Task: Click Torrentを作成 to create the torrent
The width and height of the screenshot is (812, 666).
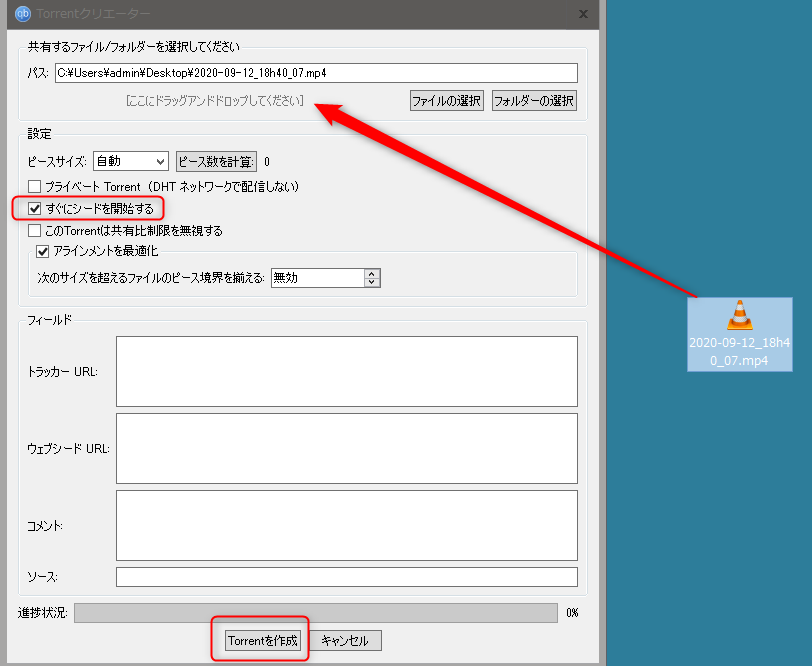Action: tap(263, 640)
